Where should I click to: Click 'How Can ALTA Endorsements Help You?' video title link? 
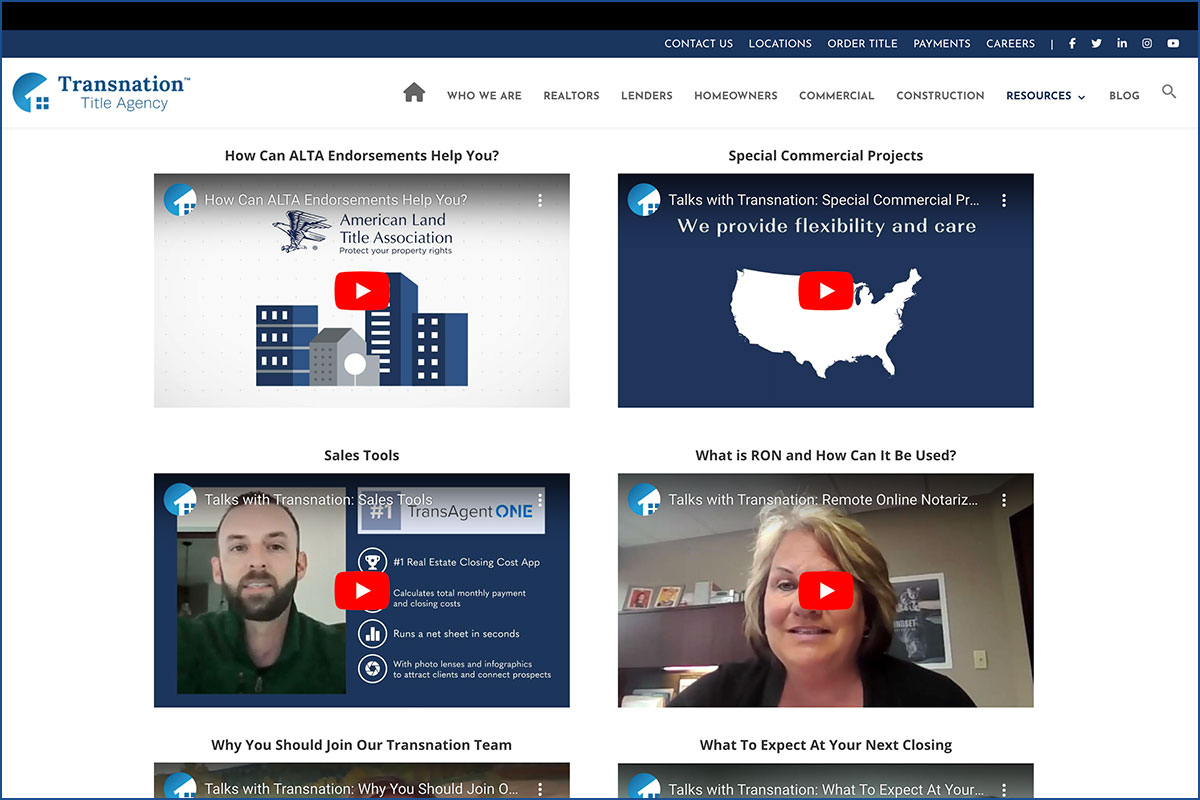click(x=336, y=200)
